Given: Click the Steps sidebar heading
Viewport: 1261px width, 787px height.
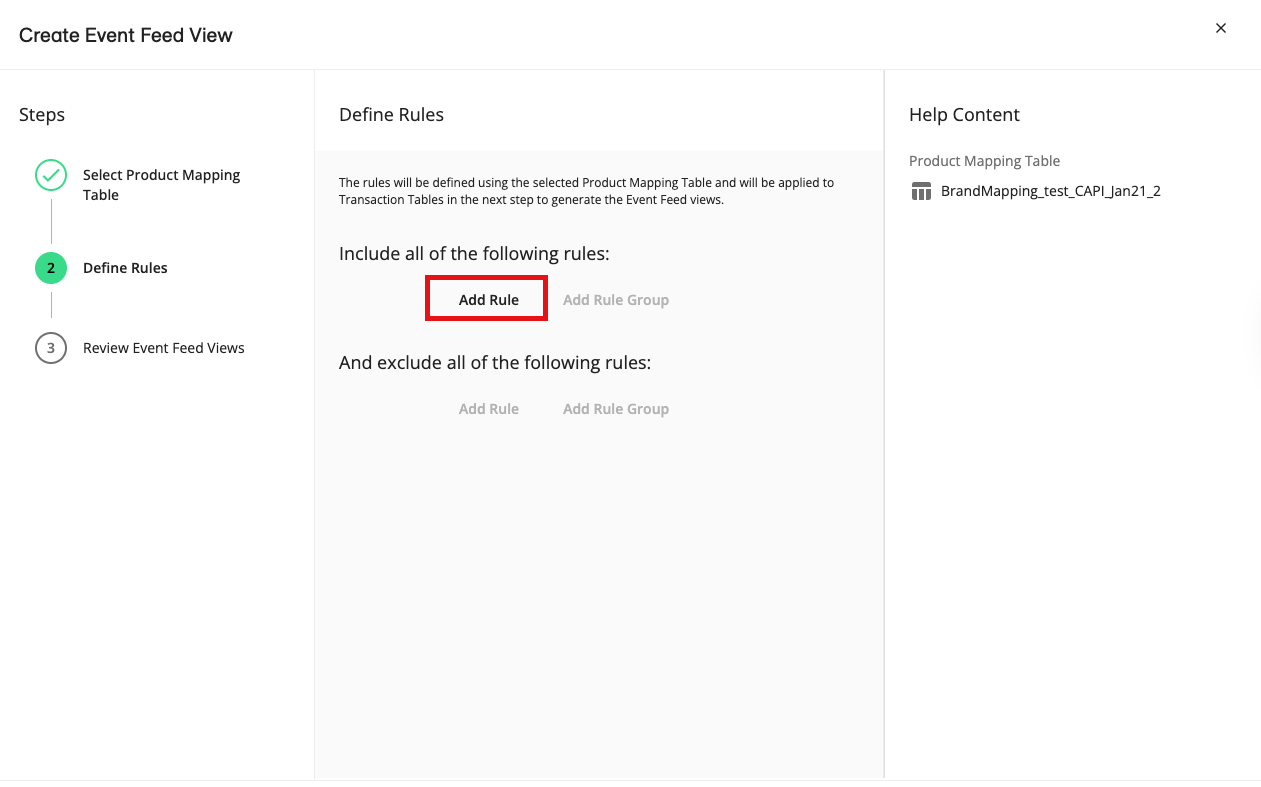Looking at the screenshot, I should pos(42,115).
